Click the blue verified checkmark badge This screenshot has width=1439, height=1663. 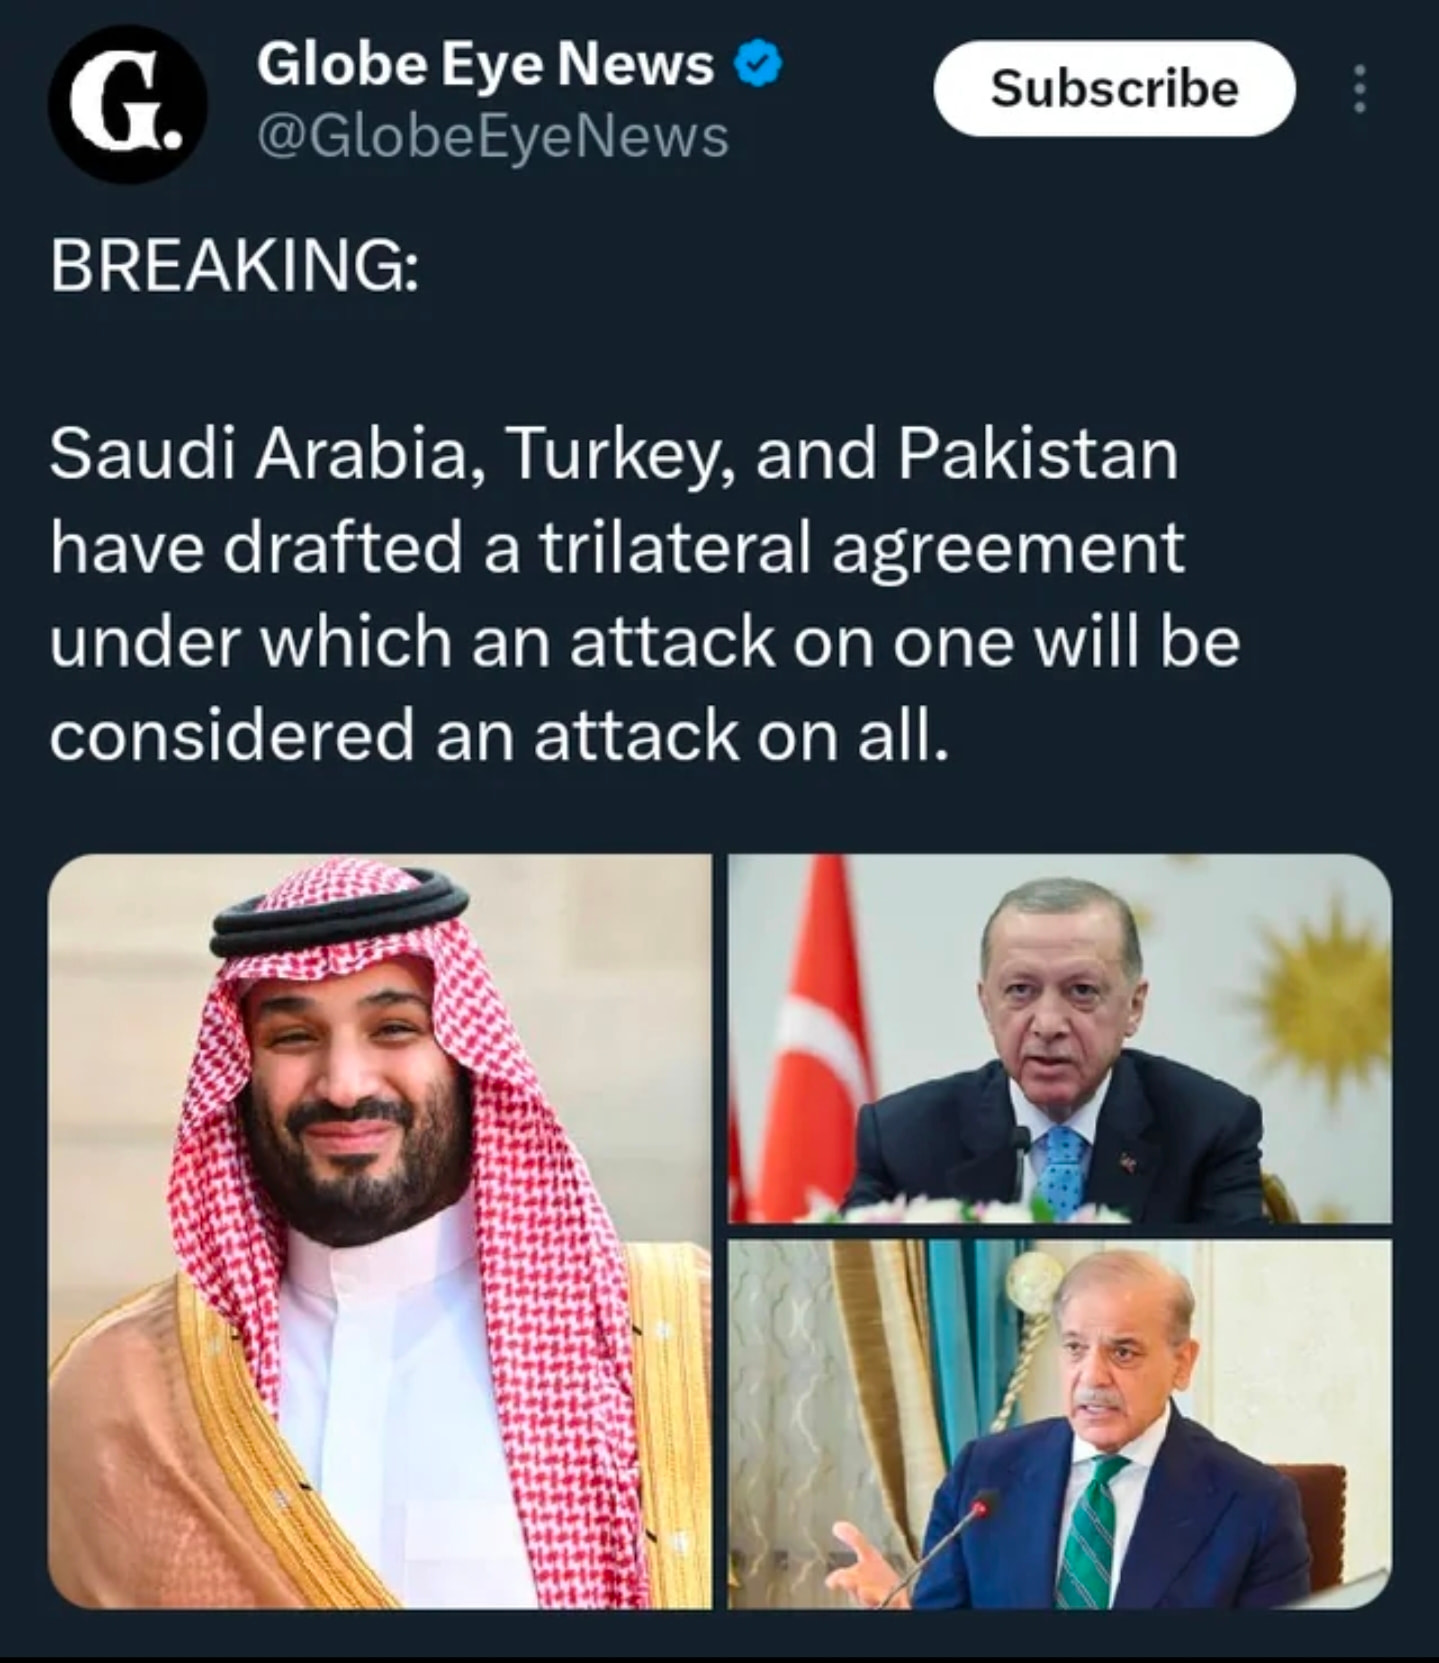tap(759, 66)
